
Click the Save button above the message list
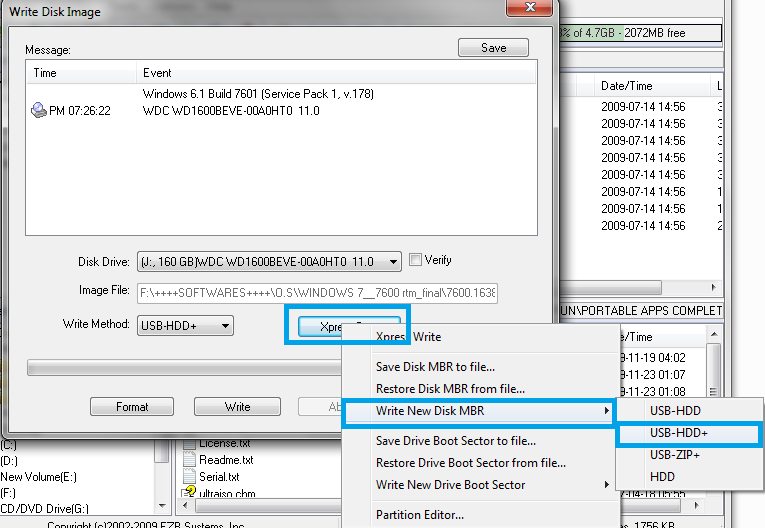tap(493, 48)
